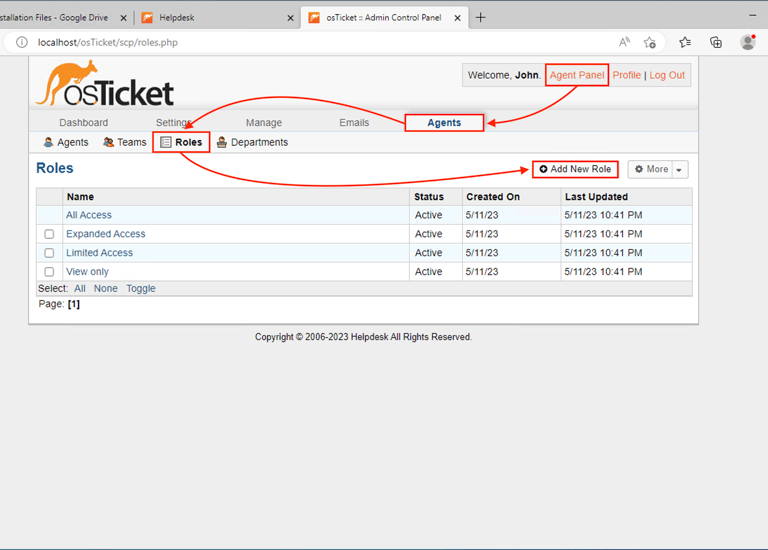768x550 pixels.
Task: Switch to the Helpdesk browser tab
Action: click(x=218, y=18)
